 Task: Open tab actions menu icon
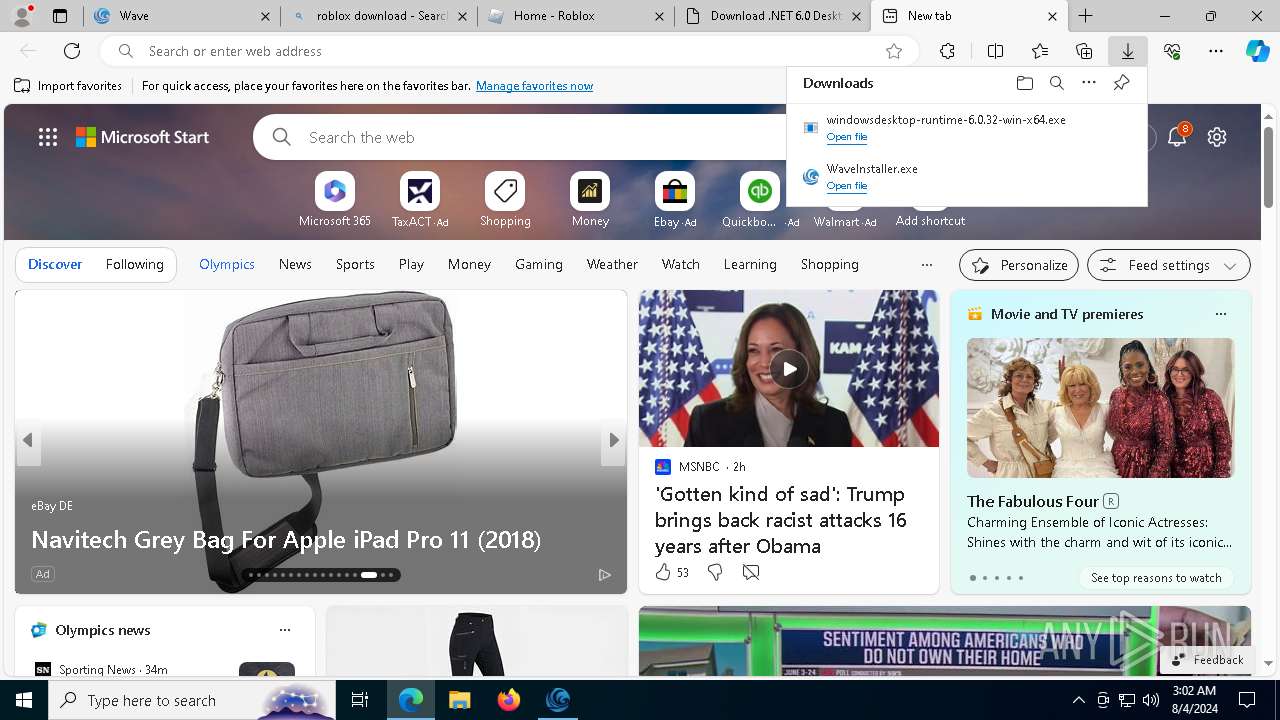tap(60, 16)
